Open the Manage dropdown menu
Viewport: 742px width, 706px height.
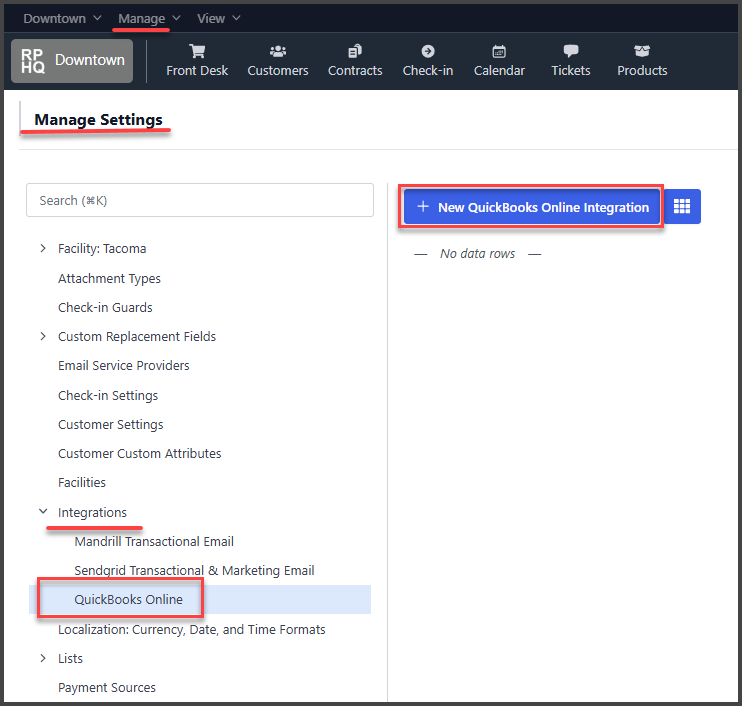149,18
